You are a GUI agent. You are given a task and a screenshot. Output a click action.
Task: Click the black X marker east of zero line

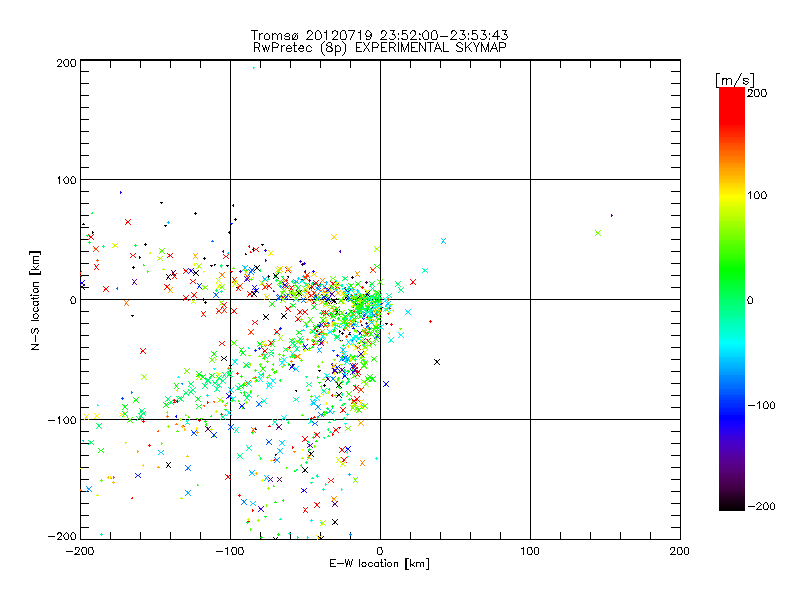(x=437, y=362)
